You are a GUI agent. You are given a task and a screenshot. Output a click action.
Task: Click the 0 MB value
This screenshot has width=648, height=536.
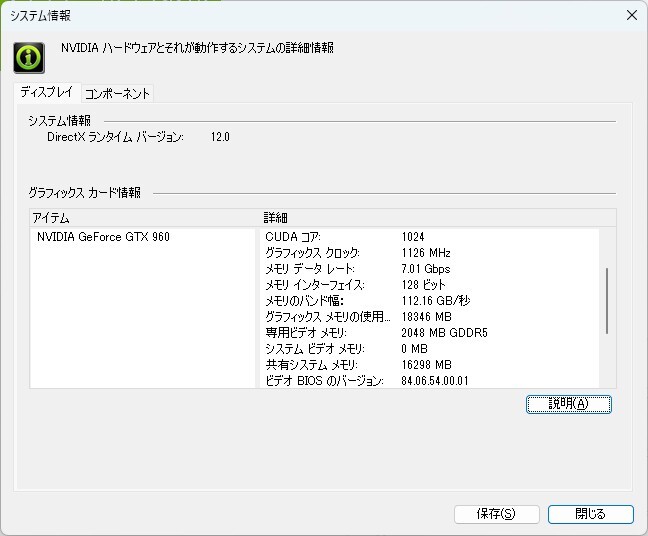[x=415, y=349]
